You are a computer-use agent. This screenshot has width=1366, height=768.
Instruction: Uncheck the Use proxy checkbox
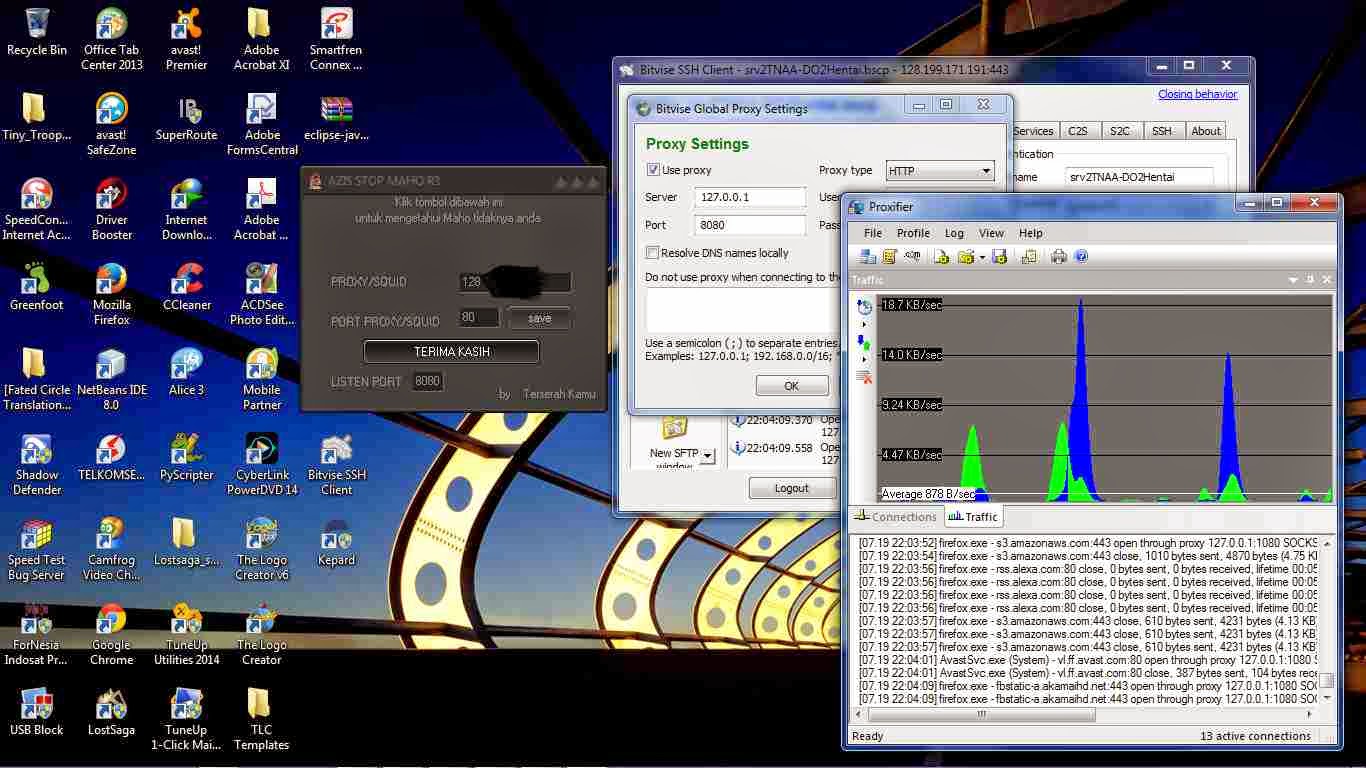pos(653,171)
